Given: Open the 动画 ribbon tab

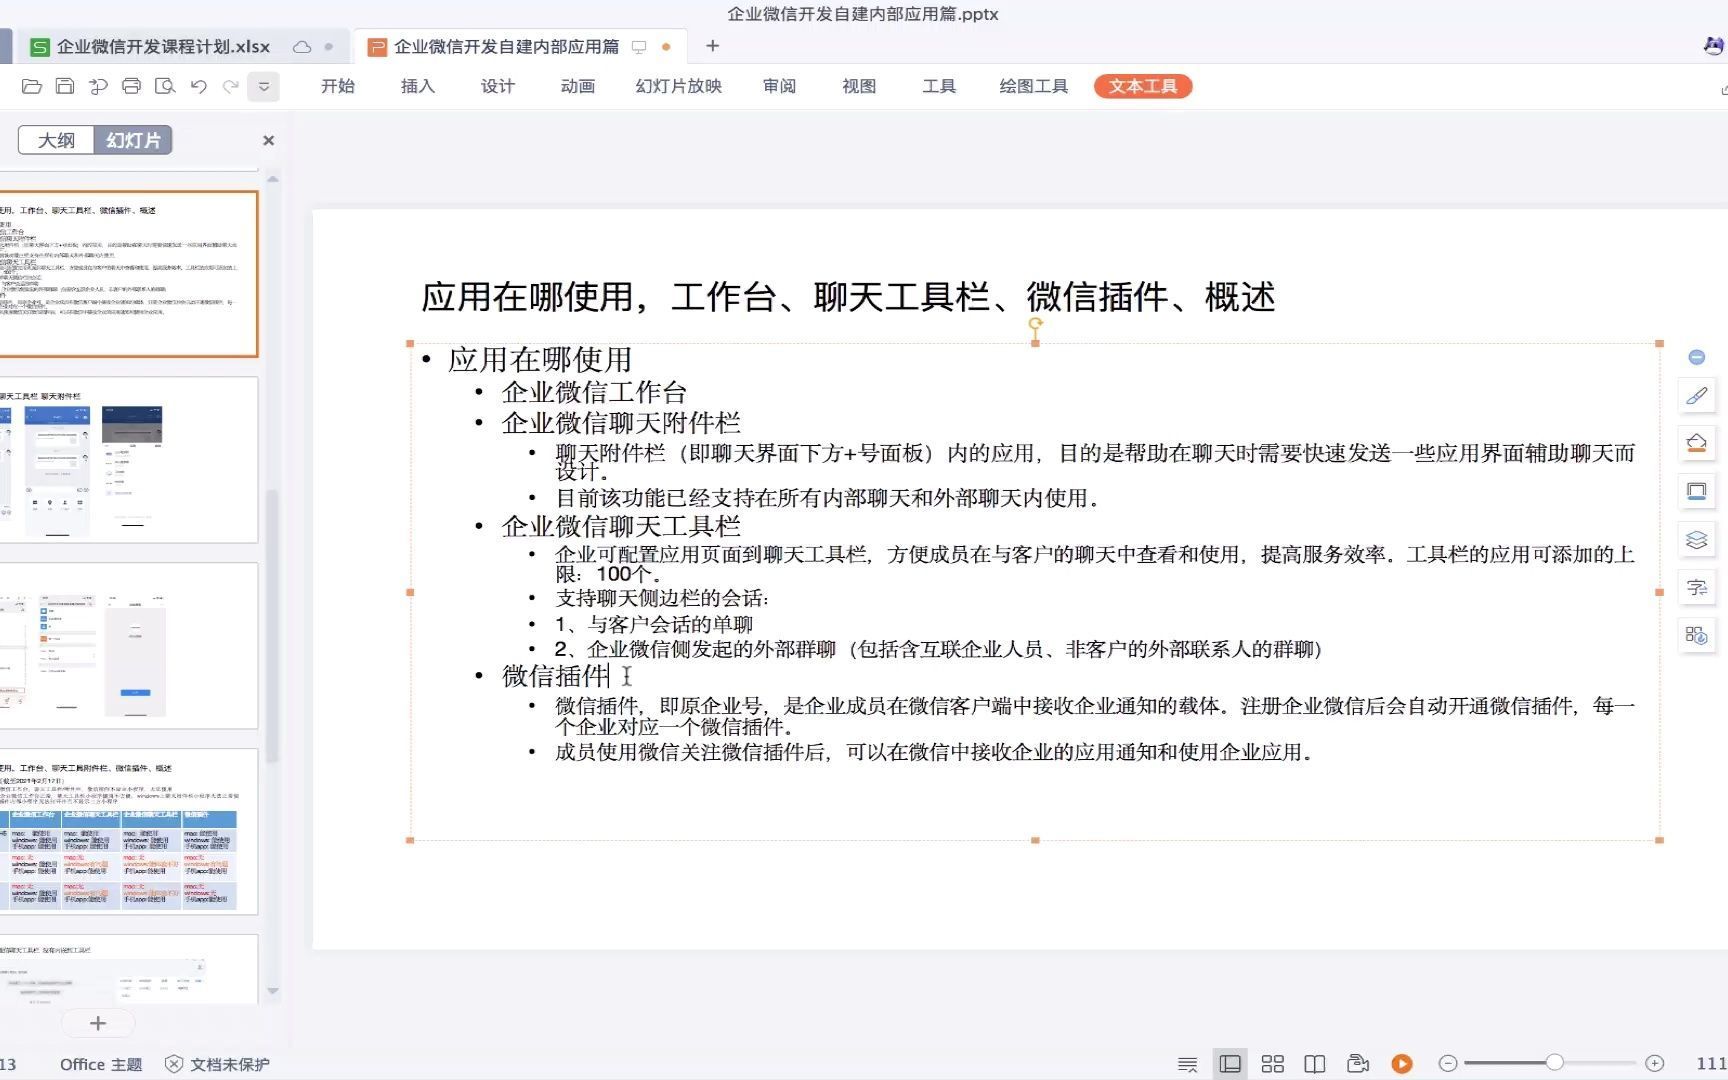Looking at the screenshot, I should tap(578, 86).
